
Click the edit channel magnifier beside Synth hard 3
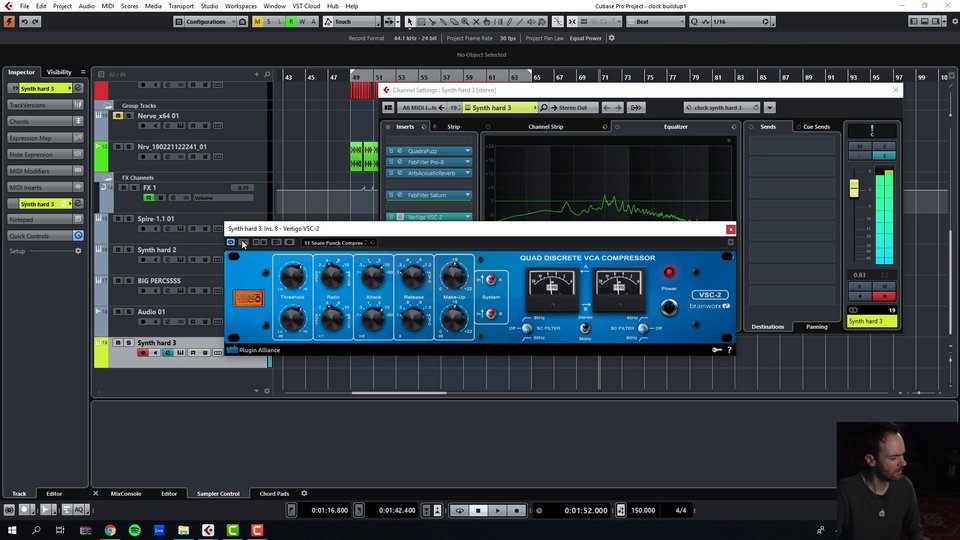tap(543, 108)
